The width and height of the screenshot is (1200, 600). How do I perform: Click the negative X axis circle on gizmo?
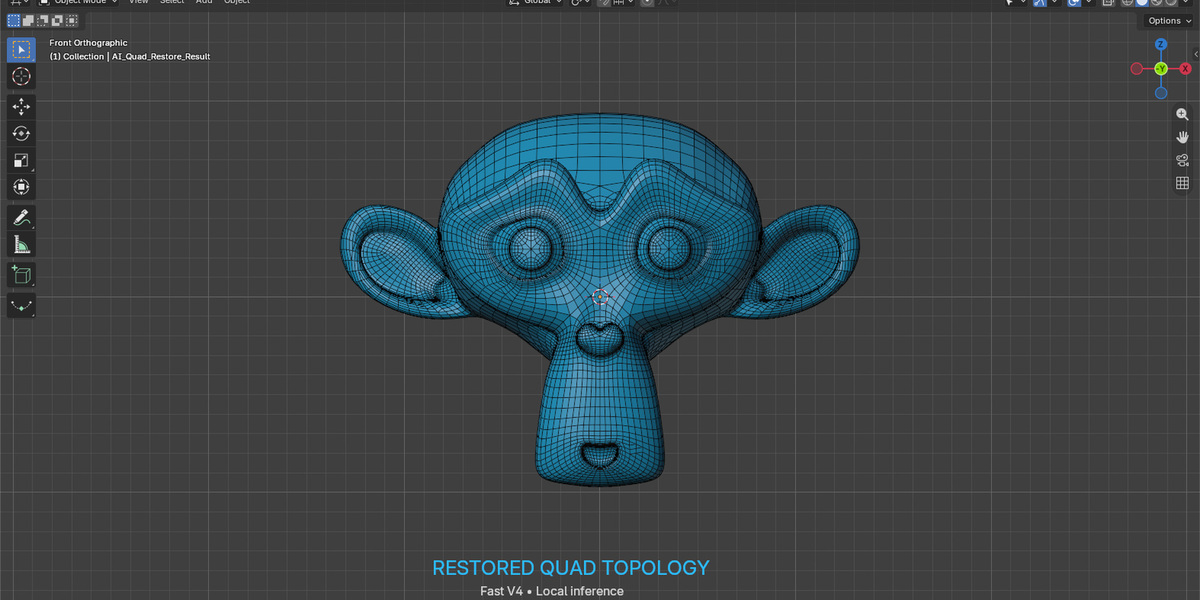click(1136, 68)
